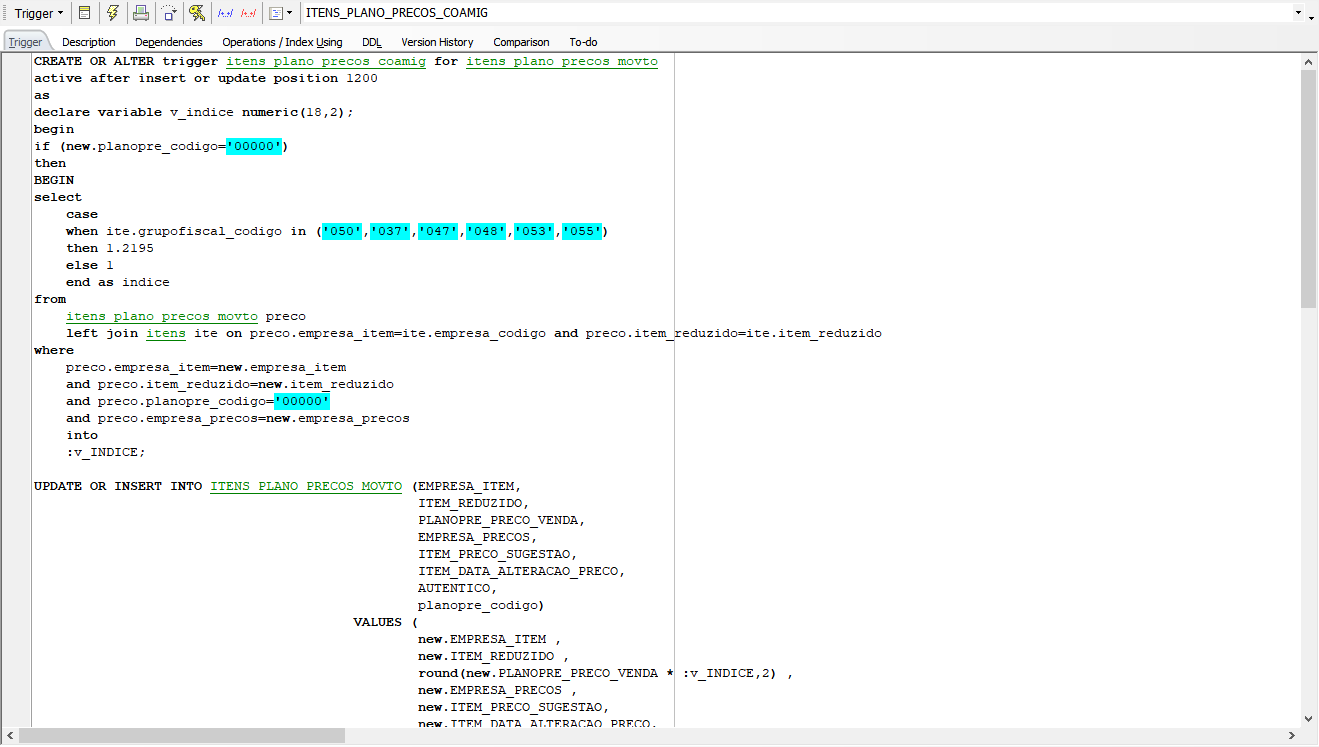Click position number 1200
Image resolution: width=1319 pixels, height=747 pixels.
362,78
